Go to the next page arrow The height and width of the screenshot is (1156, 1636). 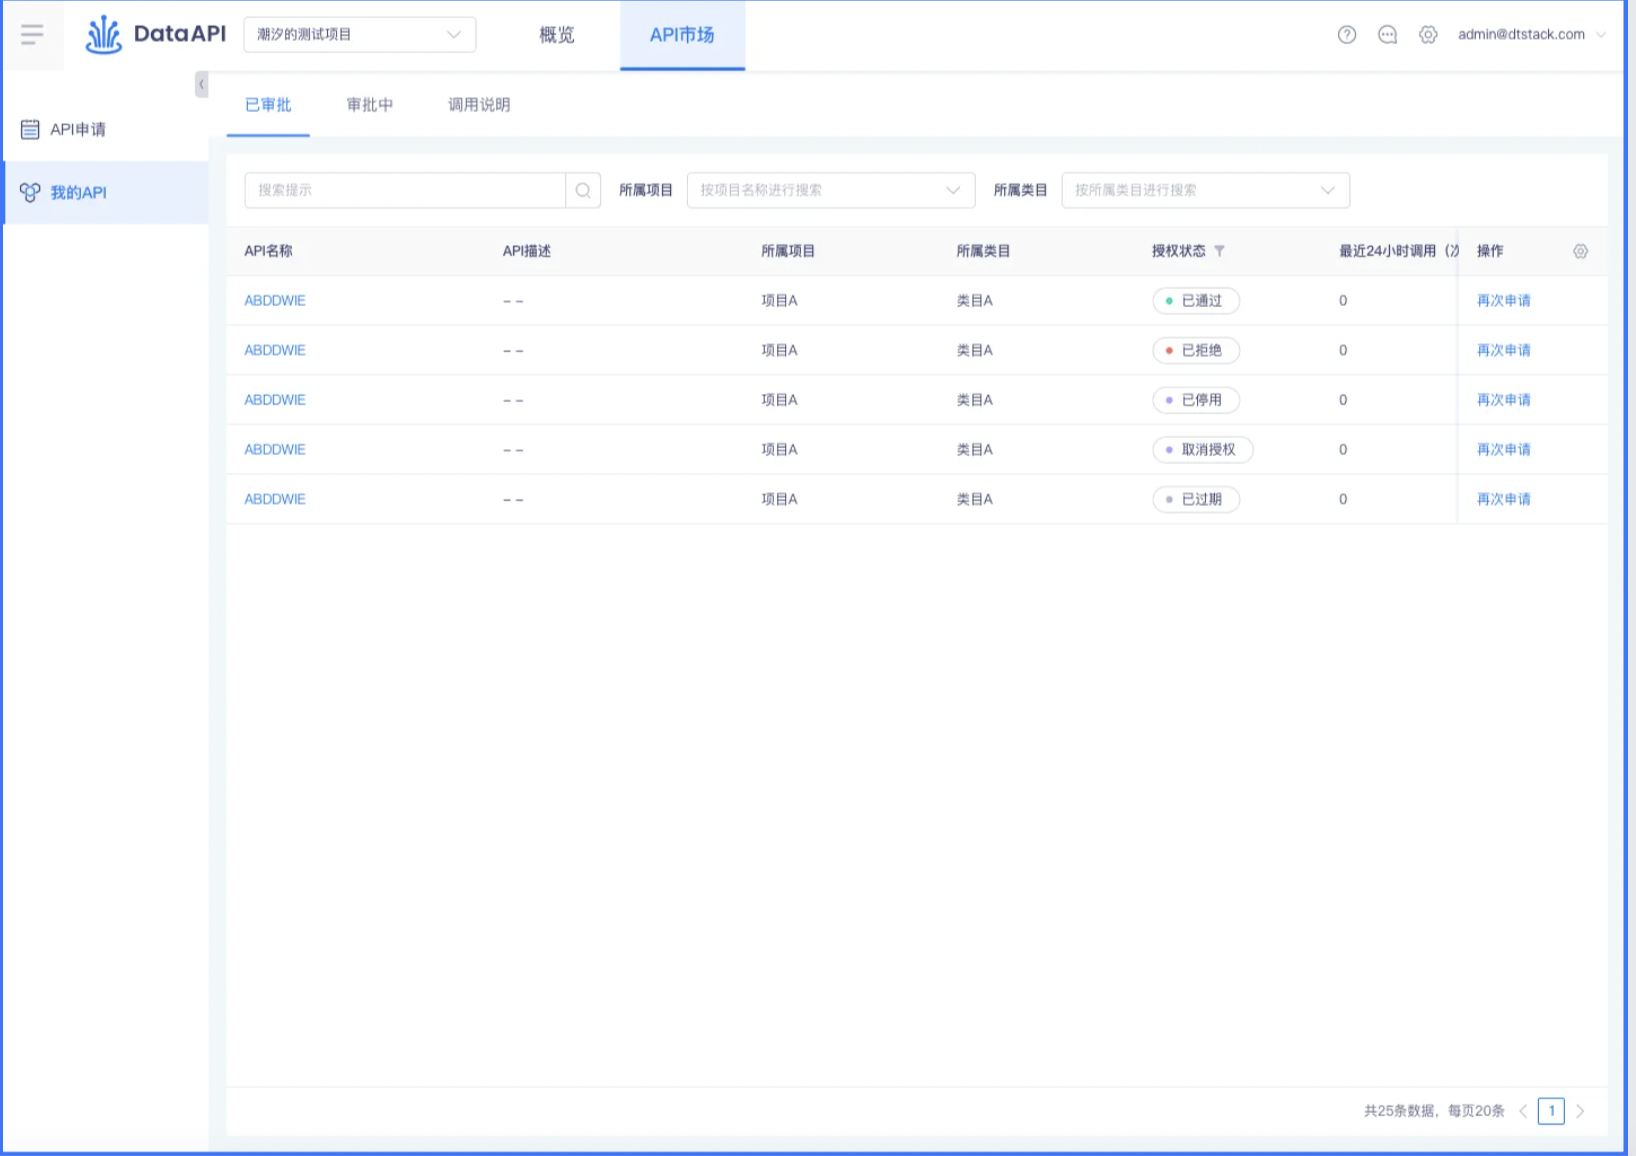point(1580,1111)
